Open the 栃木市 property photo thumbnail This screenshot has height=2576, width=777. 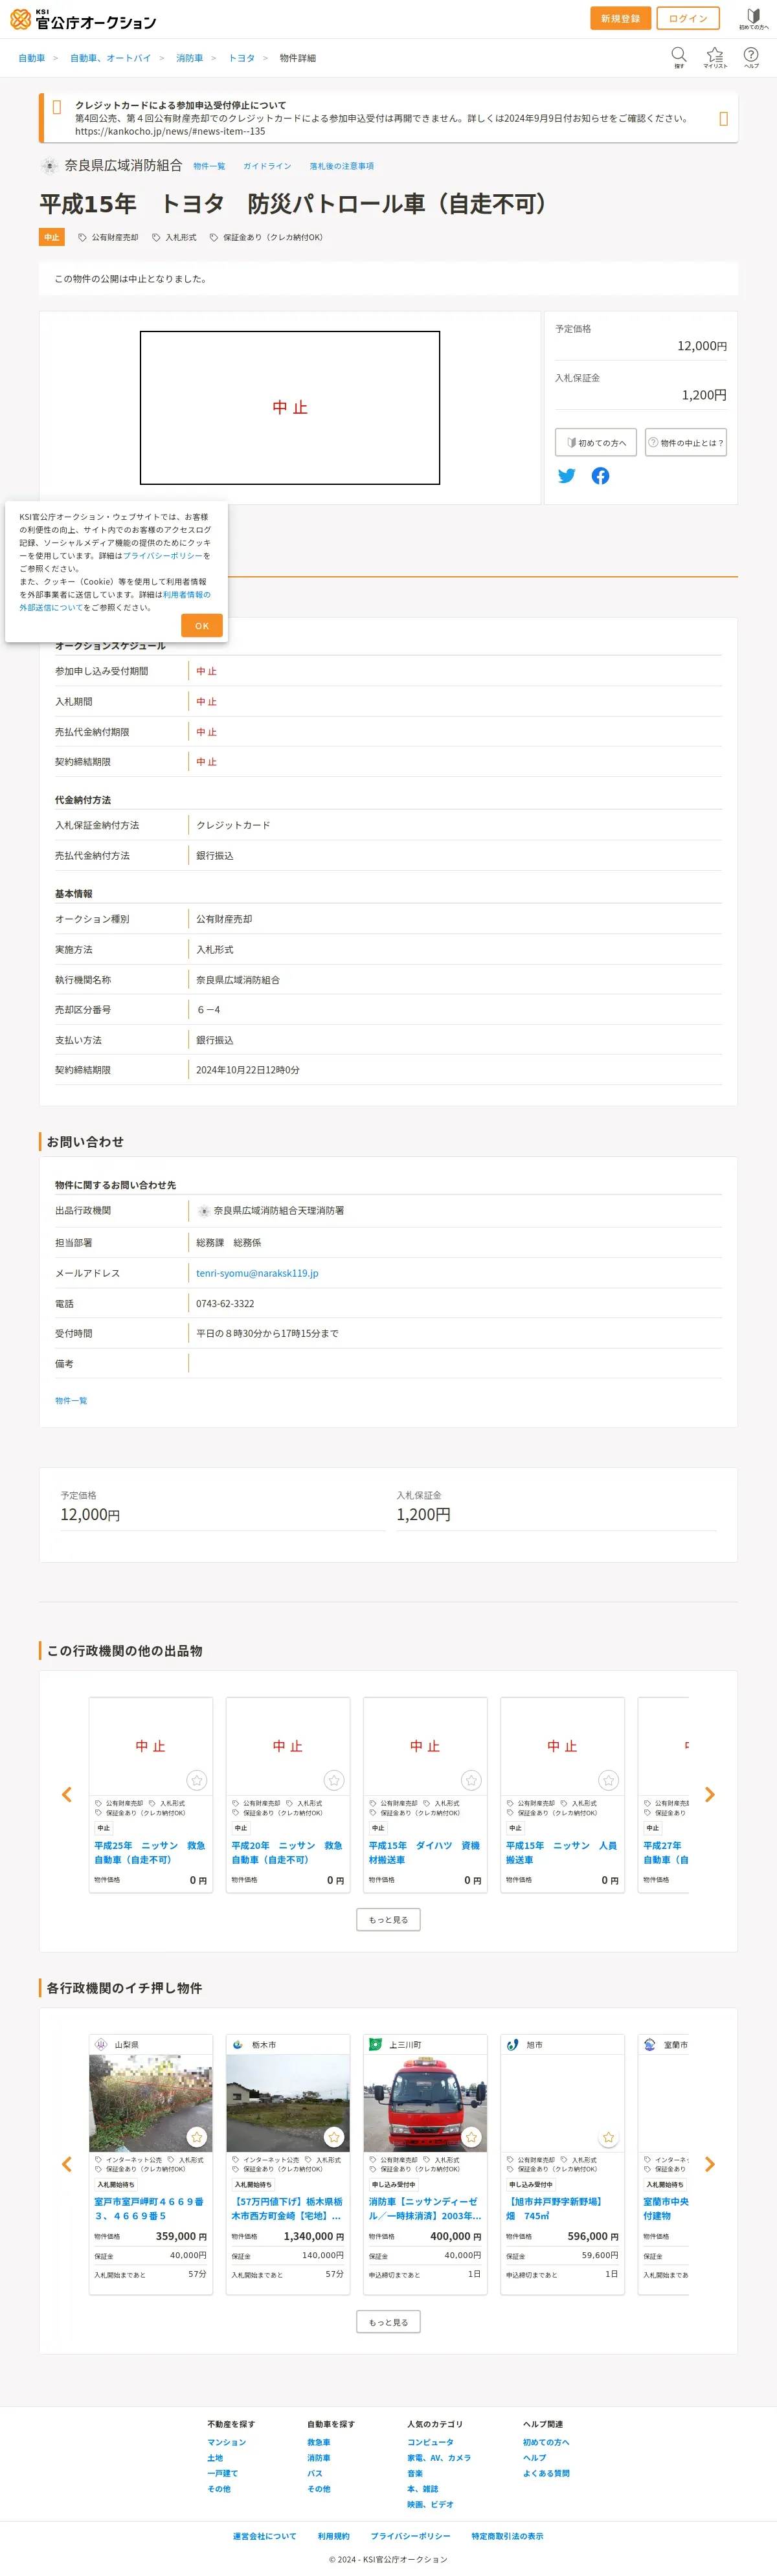tap(288, 2103)
